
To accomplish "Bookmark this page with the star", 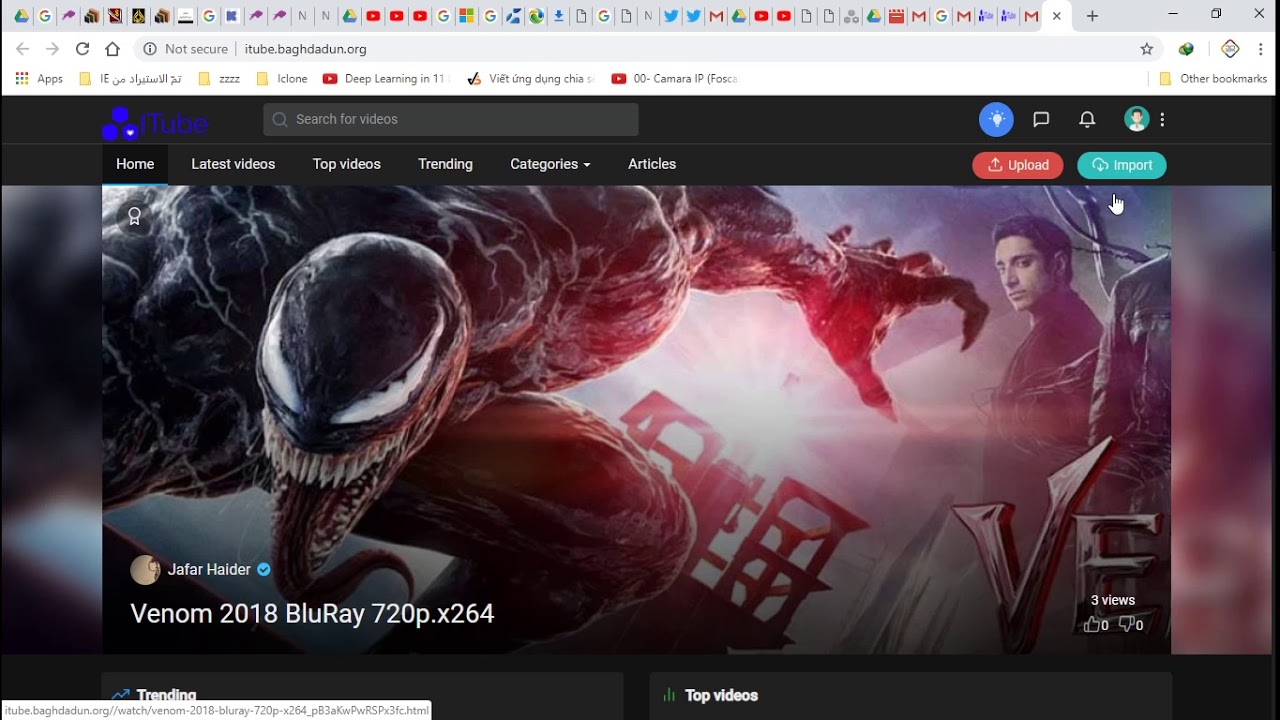I will click(1147, 48).
